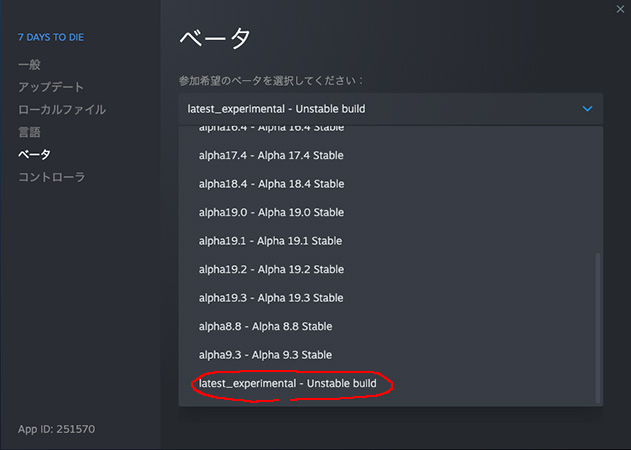Screen dimensions: 631x450
Task: Click the dropdown chevron arrow icon
Action: 587,108
